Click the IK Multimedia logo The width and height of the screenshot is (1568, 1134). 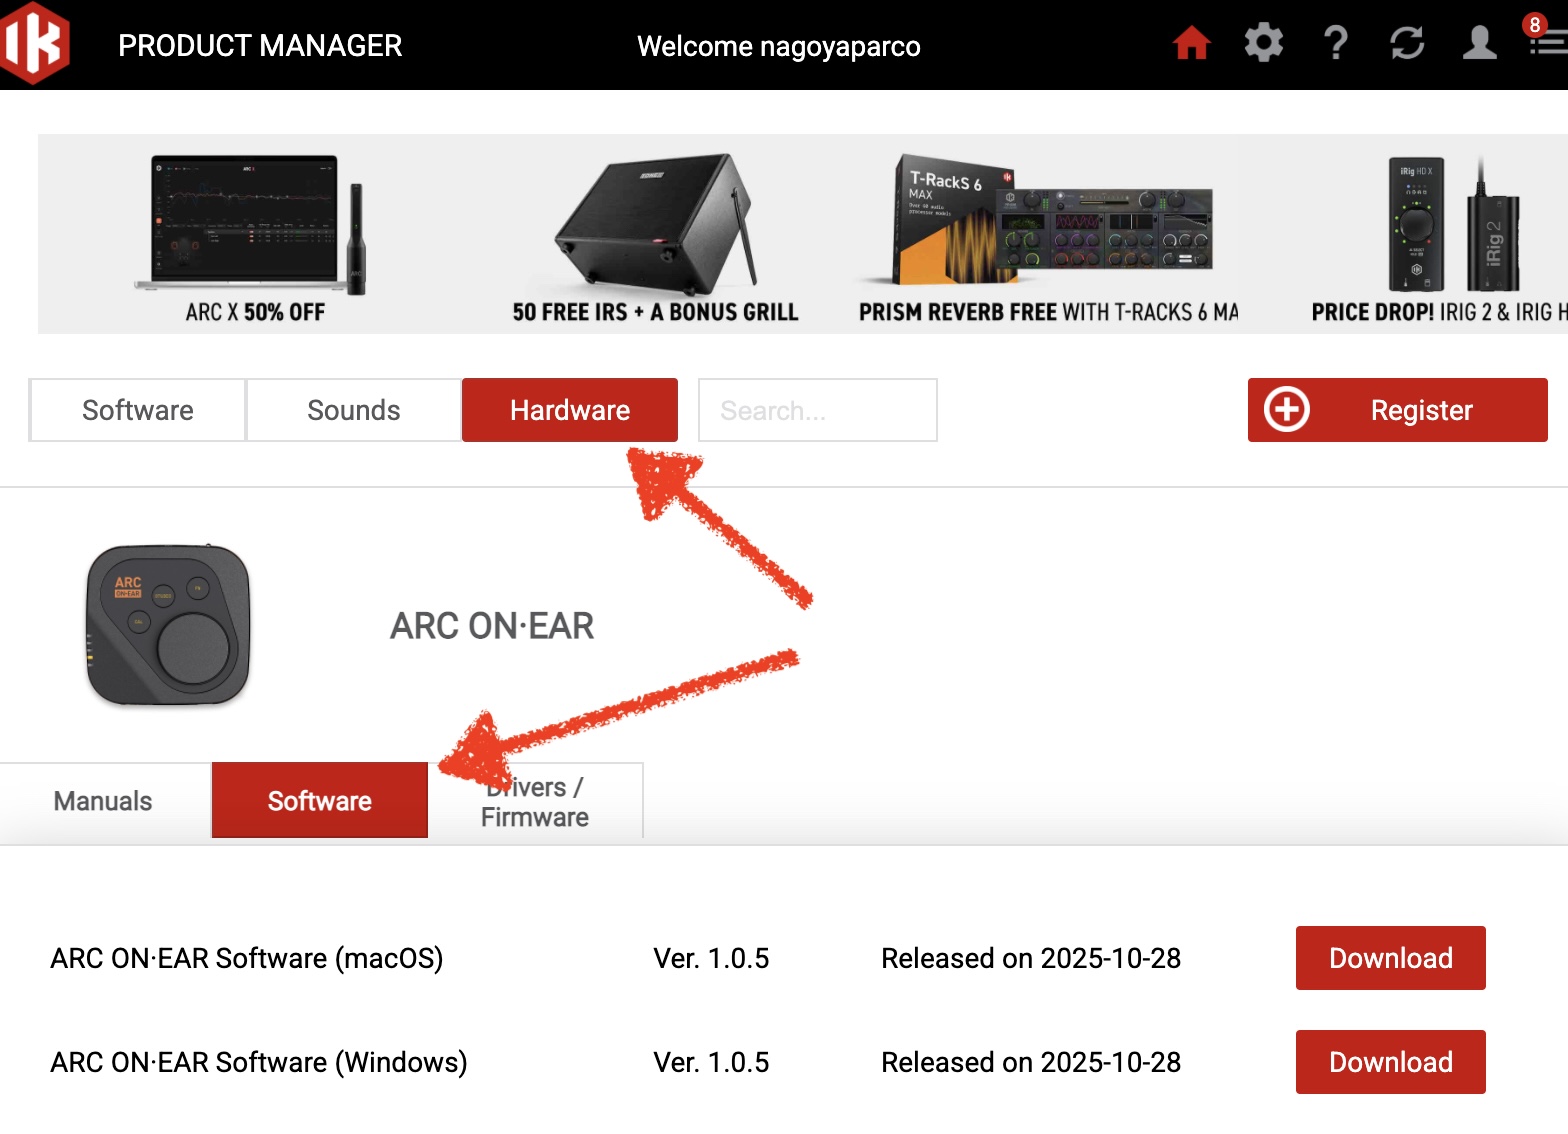point(36,44)
